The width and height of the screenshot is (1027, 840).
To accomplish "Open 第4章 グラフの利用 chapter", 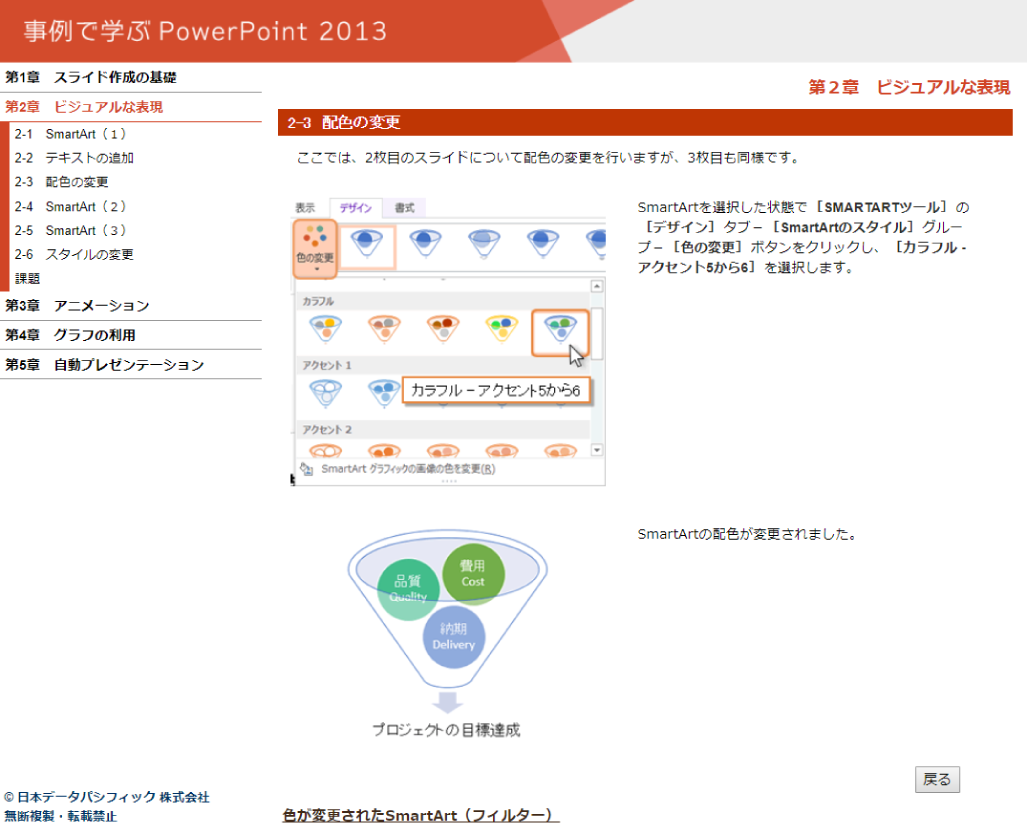I will click(71, 335).
